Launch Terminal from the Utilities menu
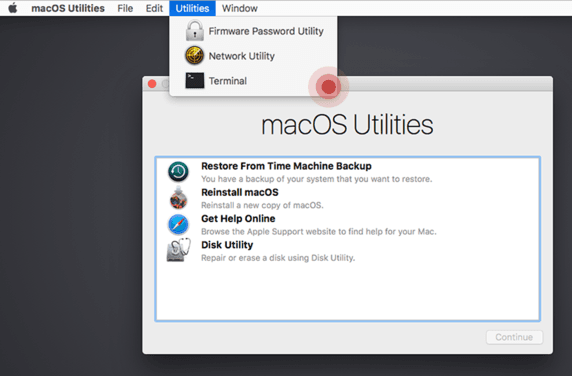 tap(254, 81)
